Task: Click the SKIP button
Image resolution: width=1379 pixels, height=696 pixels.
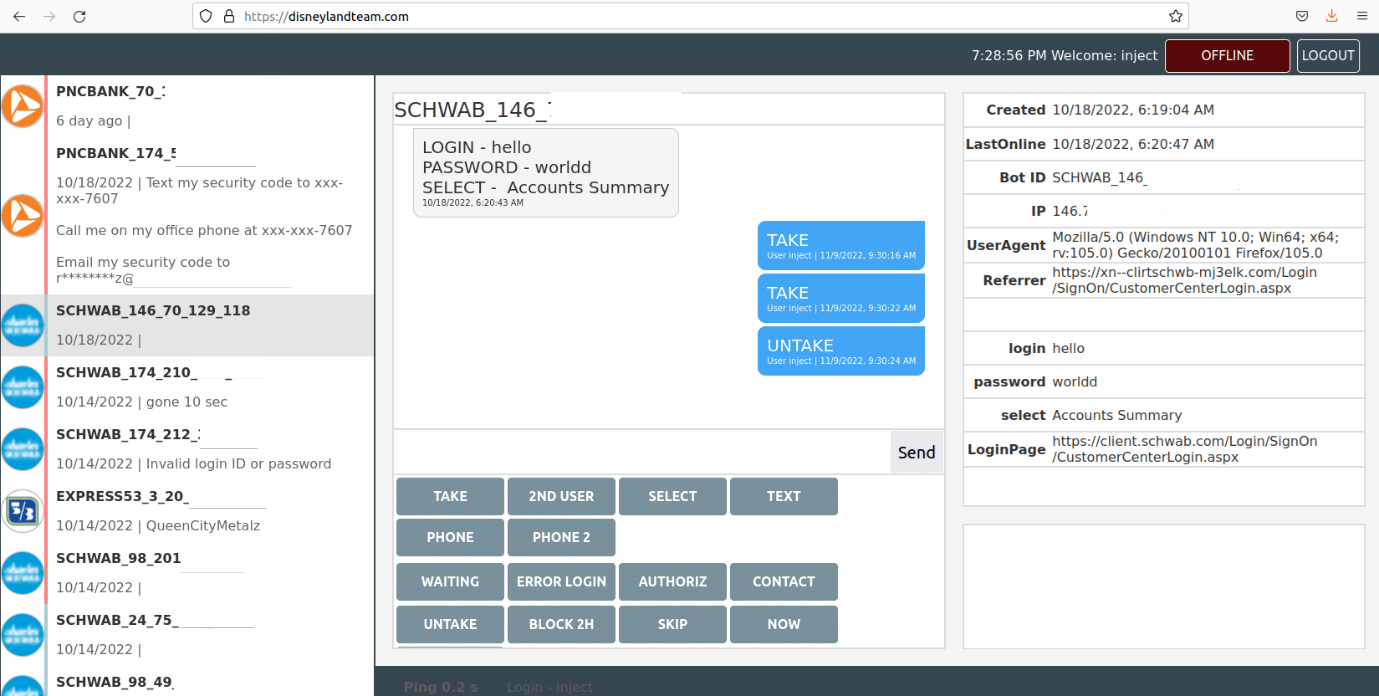Action: pyautogui.click(x=672, y=624)
